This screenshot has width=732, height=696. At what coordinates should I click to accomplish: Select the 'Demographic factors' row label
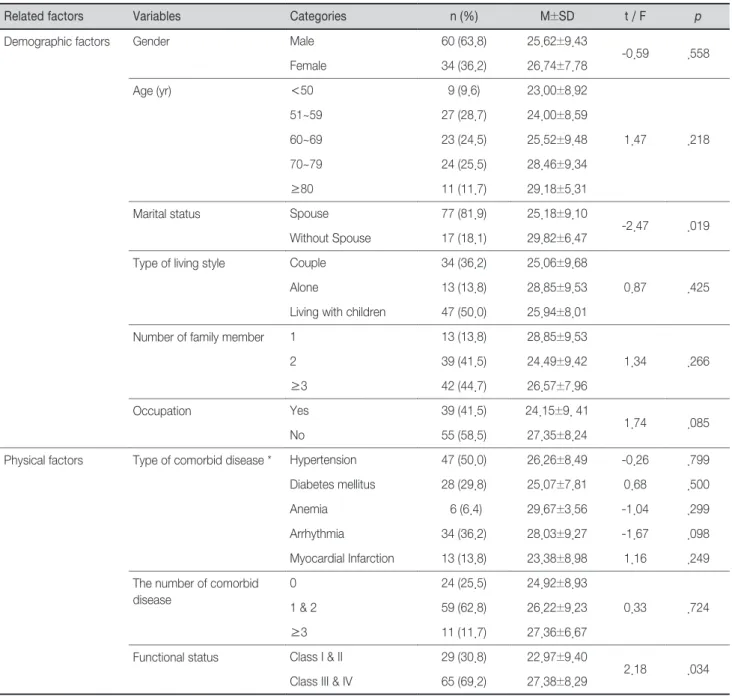[57, 42]
